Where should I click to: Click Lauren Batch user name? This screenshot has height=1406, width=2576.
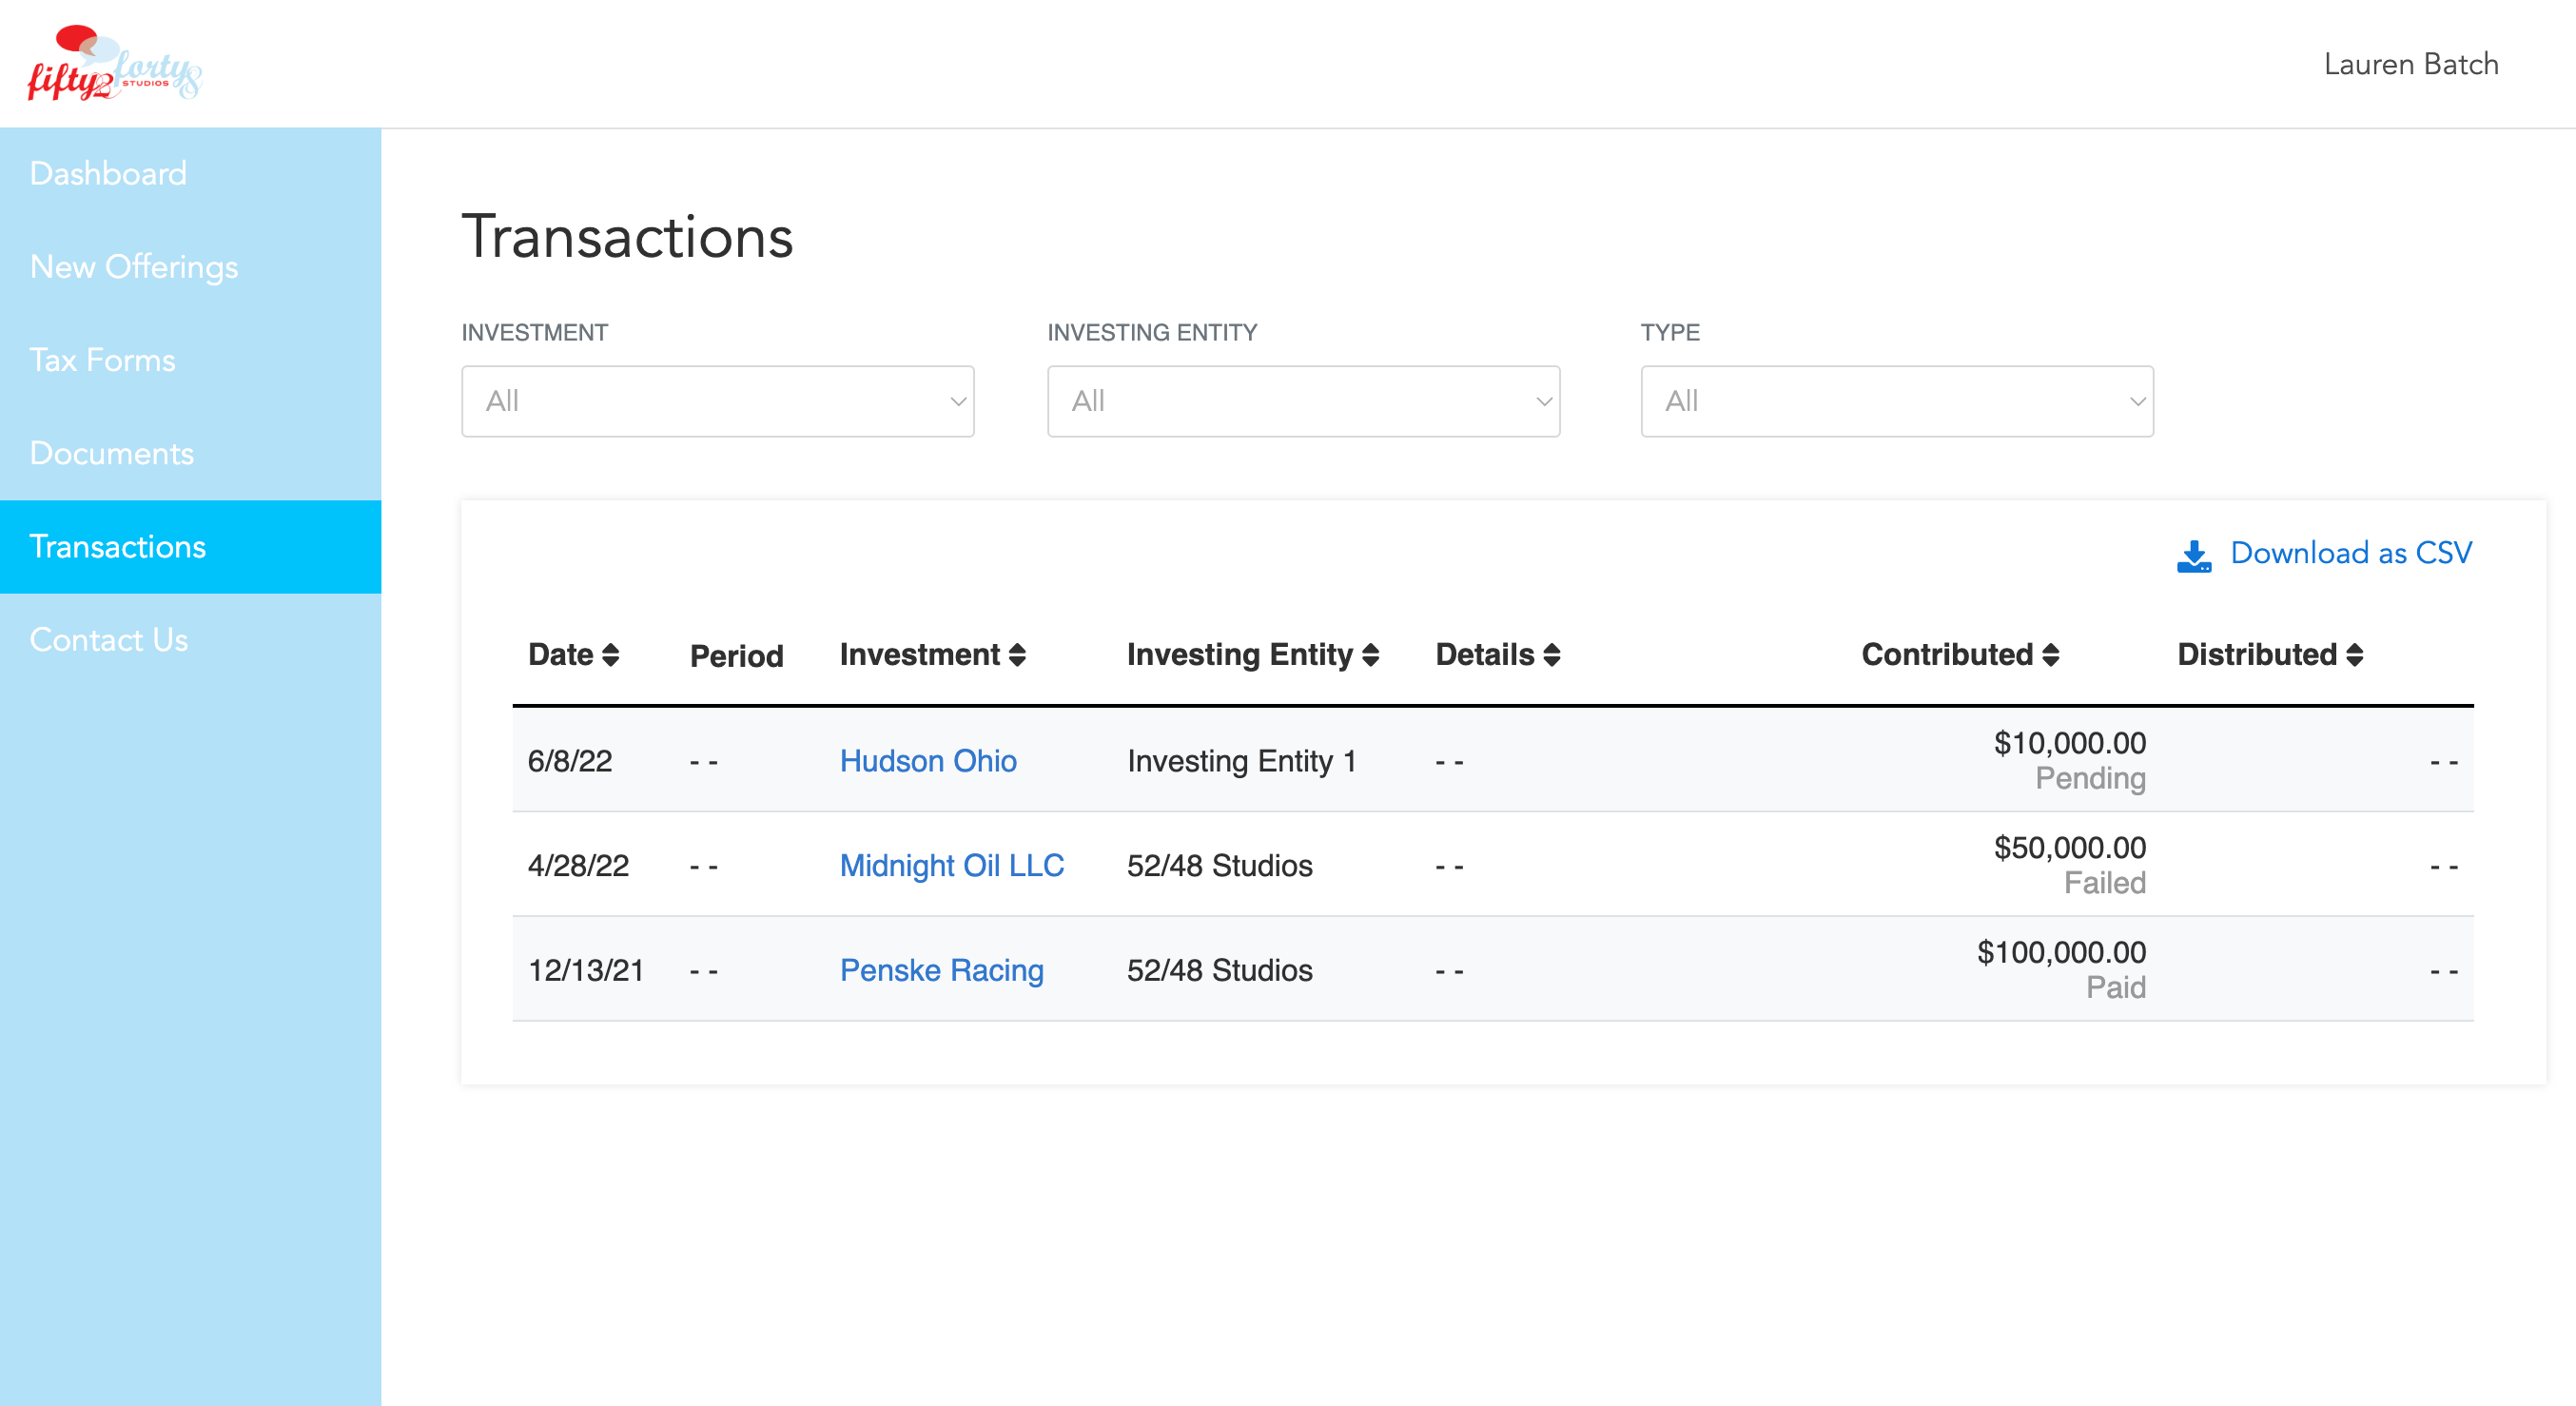[x=2410, y=64]
